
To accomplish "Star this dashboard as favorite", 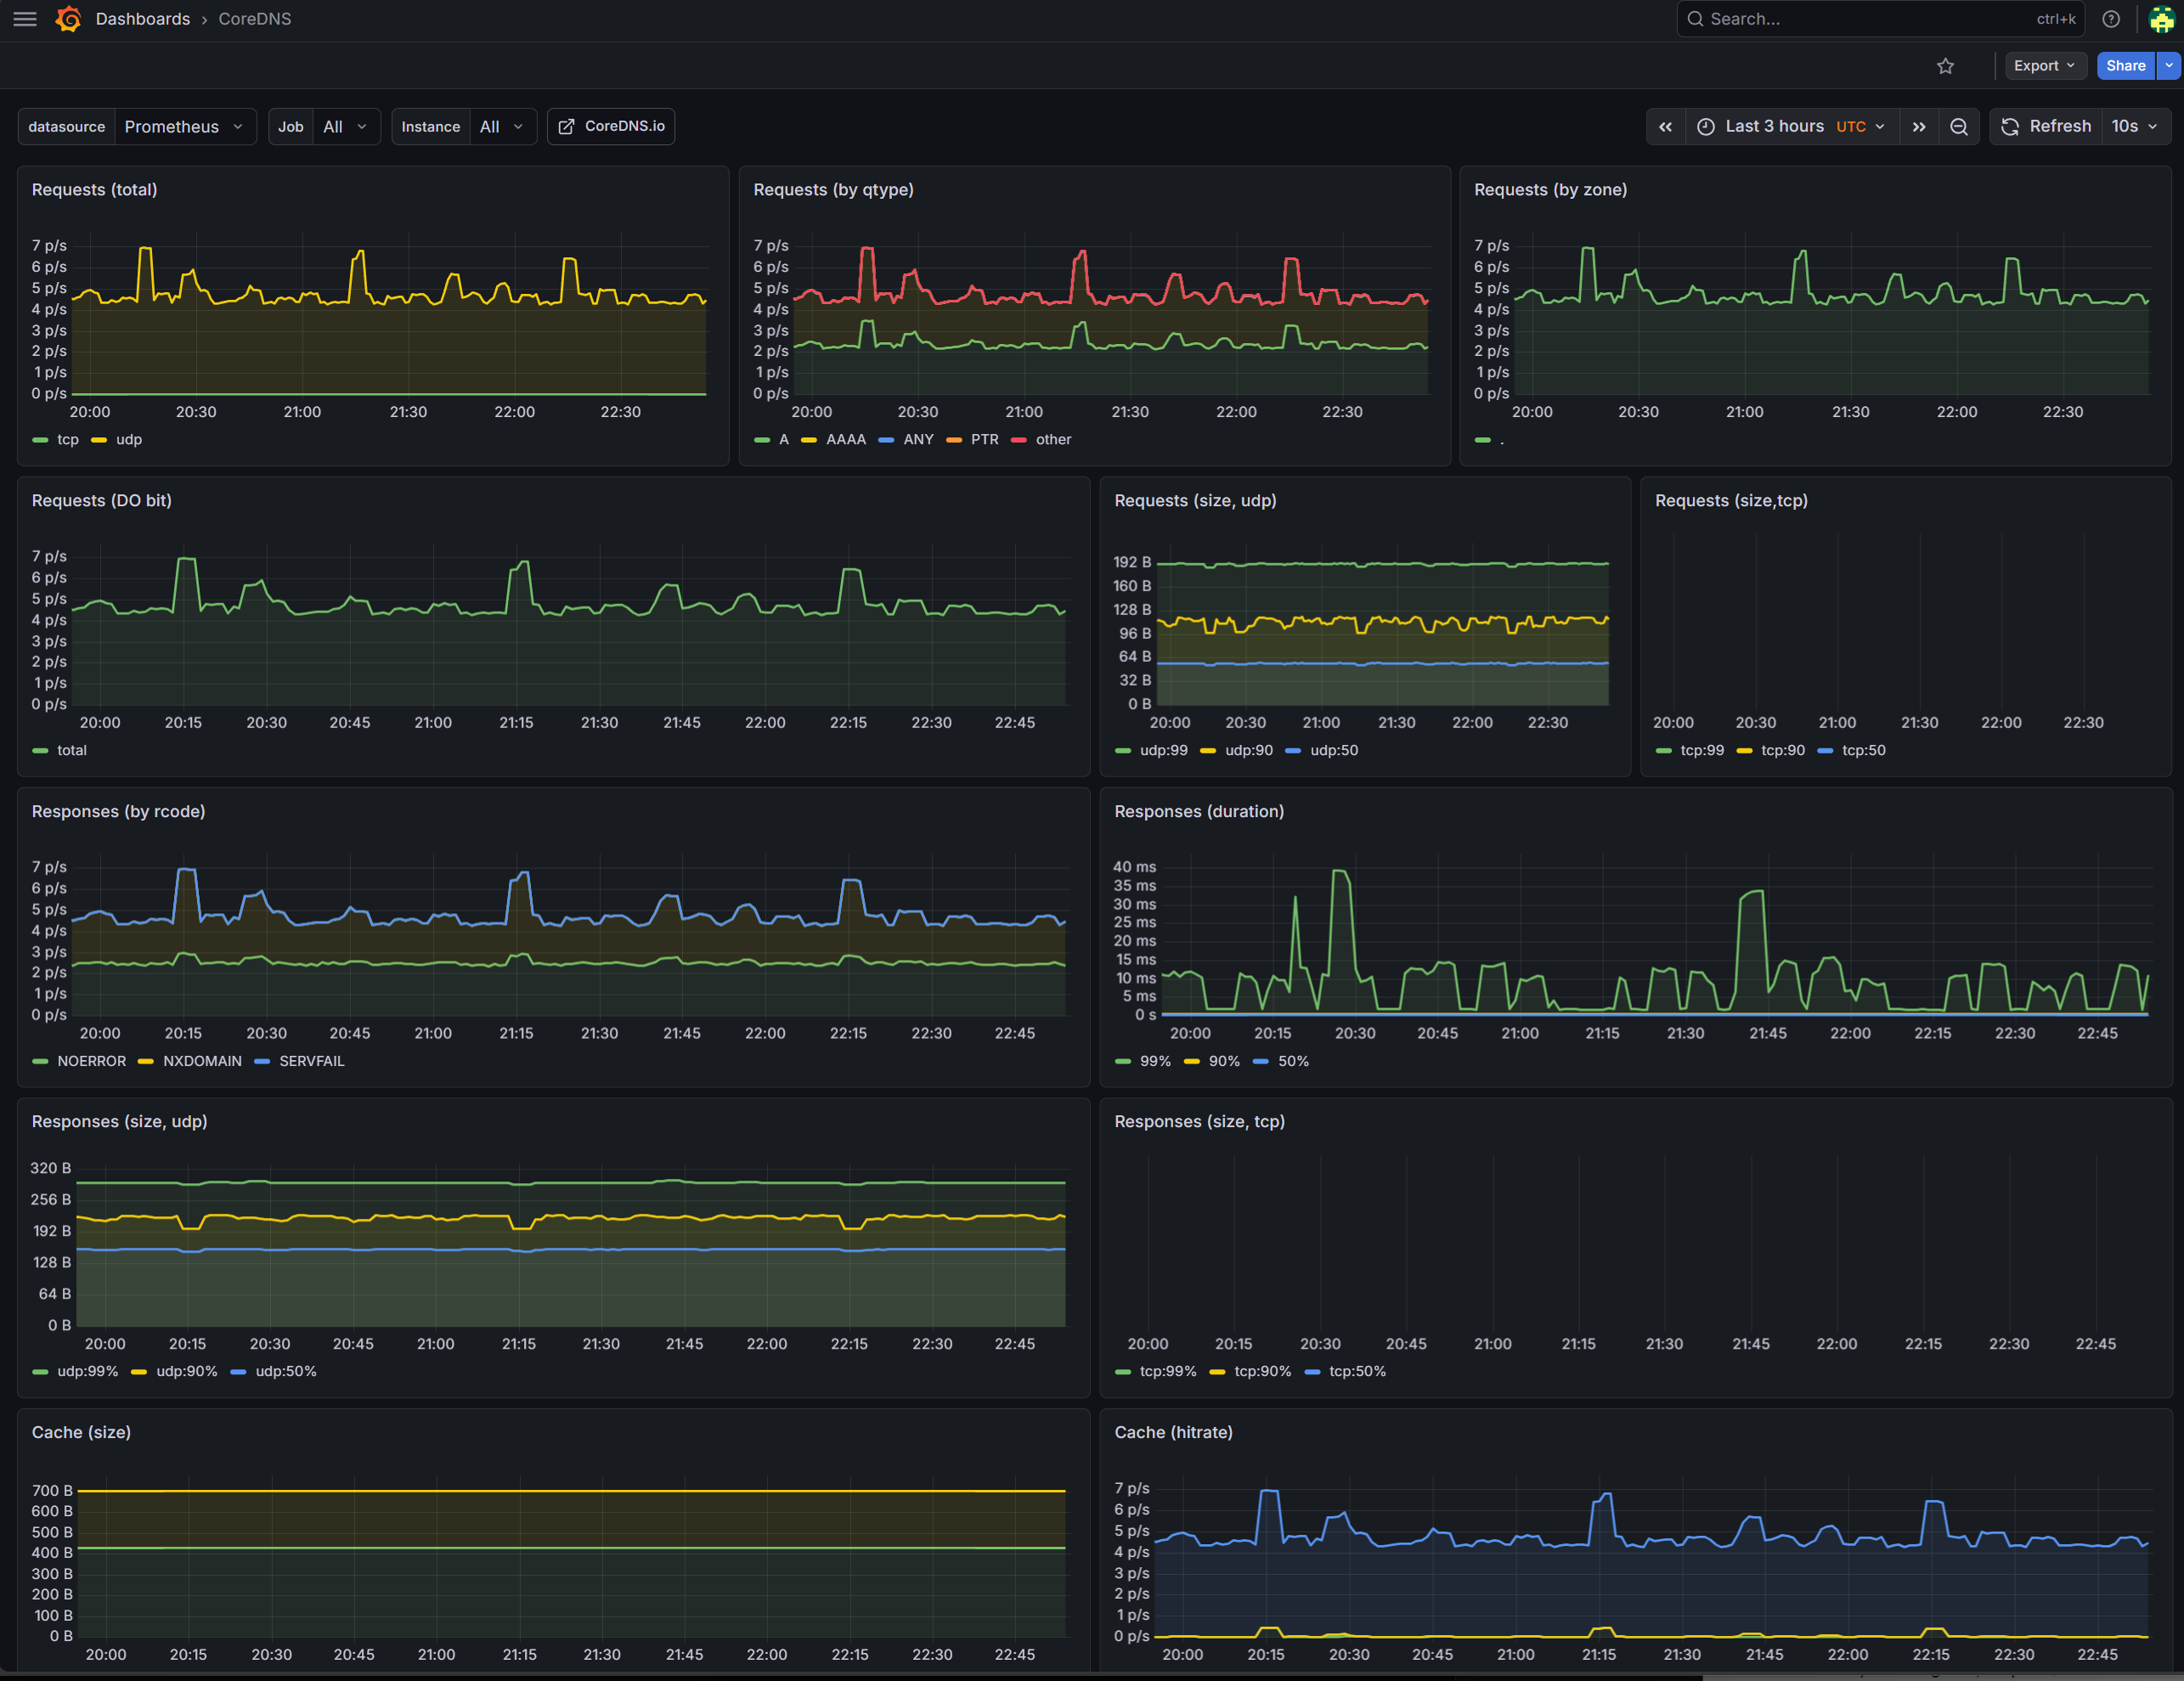I will tap(1945, 66).
